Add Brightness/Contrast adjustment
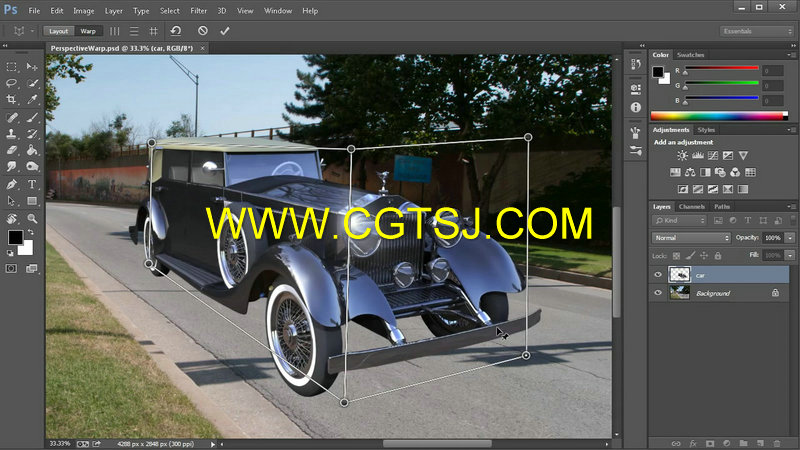The image size is (800, 450). pos(682,156)
